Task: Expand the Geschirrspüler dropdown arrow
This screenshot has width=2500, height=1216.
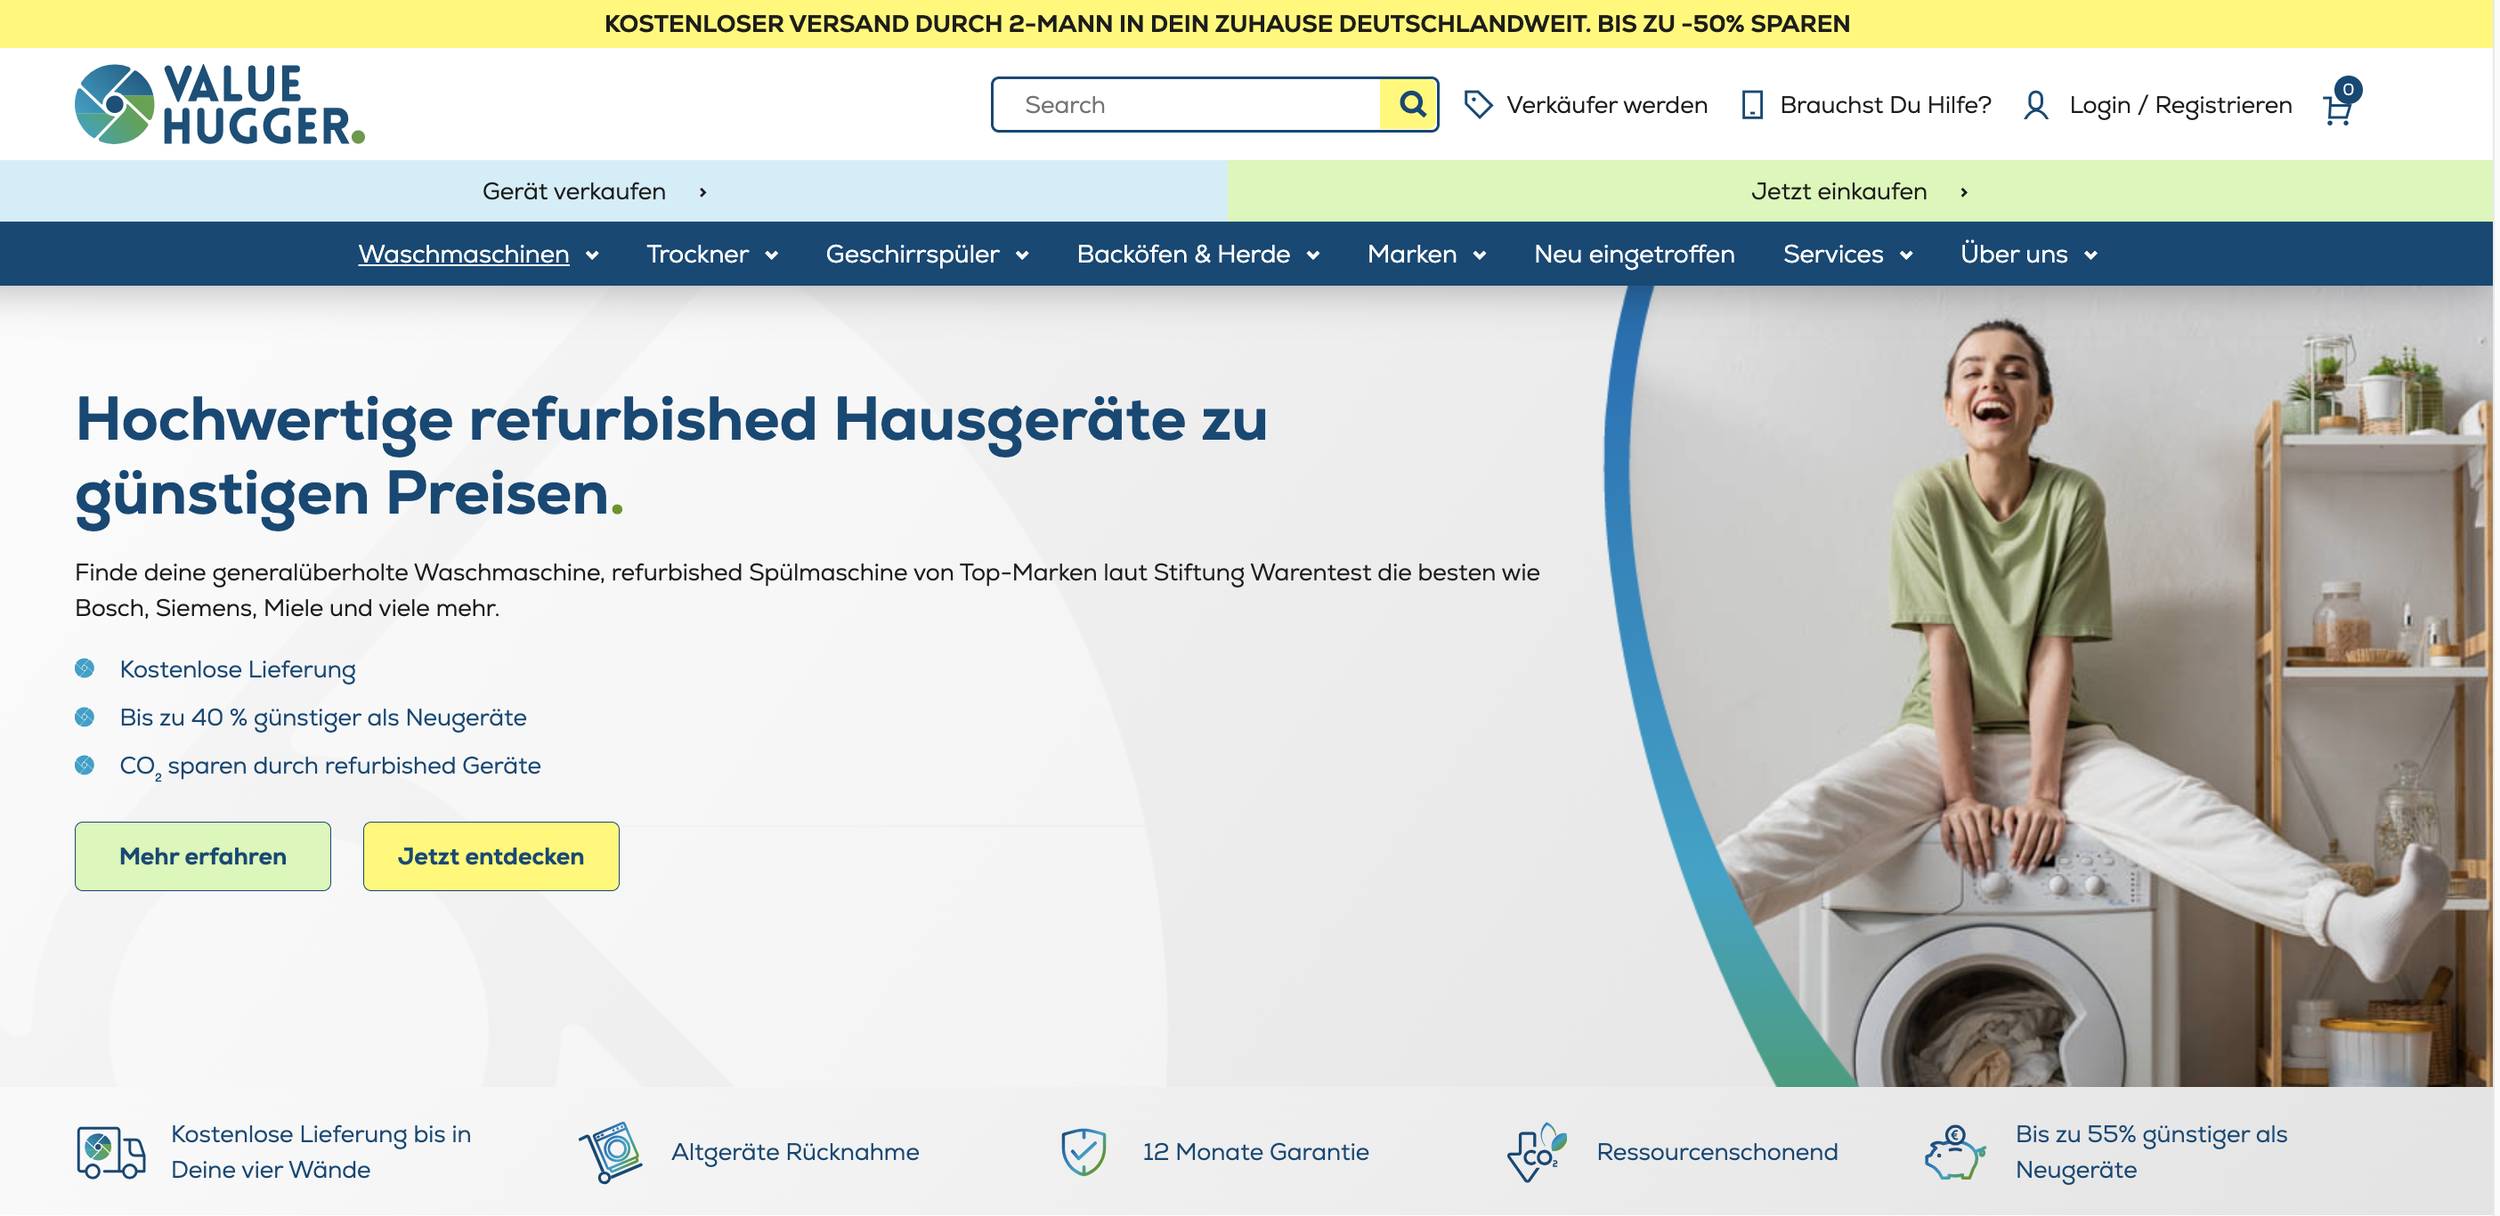Action: tap(1022, 256)
